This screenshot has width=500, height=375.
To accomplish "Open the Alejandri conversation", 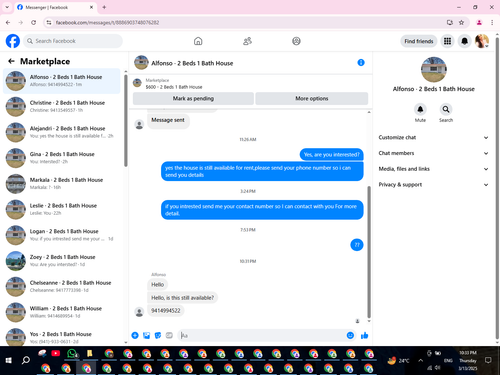I will pos(62,132).
